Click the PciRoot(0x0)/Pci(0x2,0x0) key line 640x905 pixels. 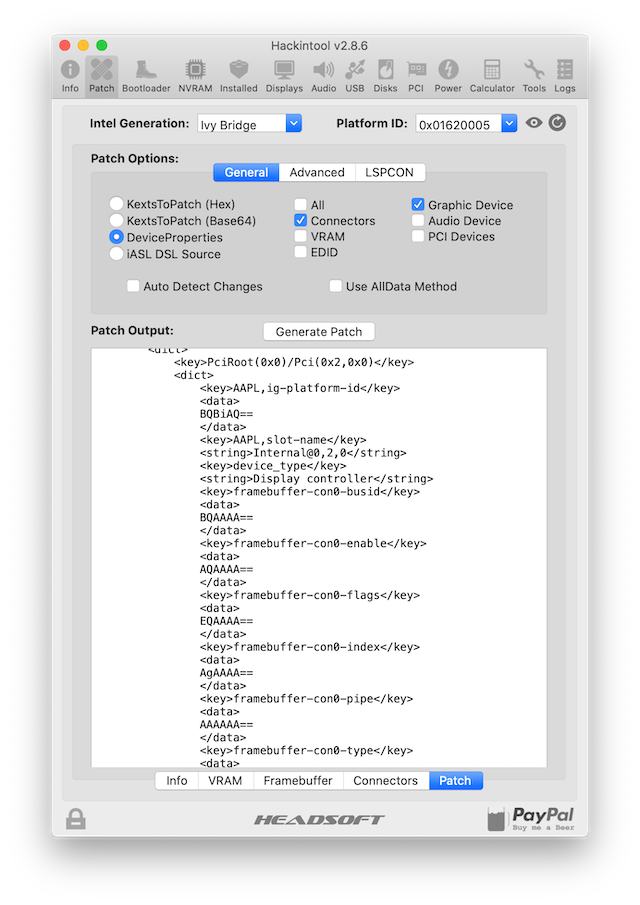(x=294, y=362)
